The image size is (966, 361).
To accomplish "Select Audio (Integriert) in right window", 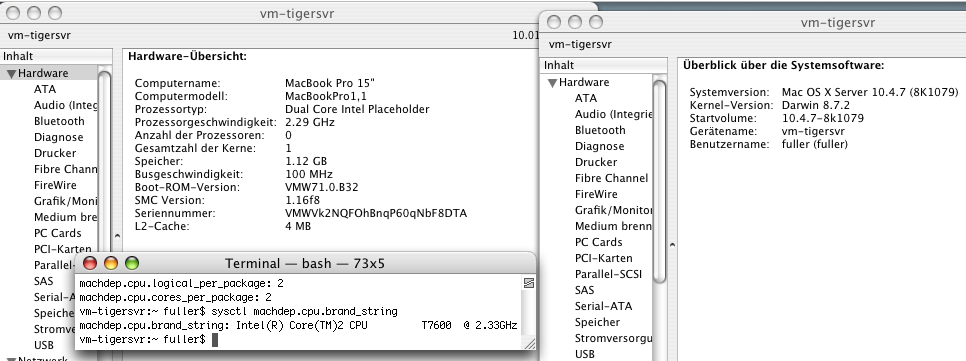I will click(613, 114).
